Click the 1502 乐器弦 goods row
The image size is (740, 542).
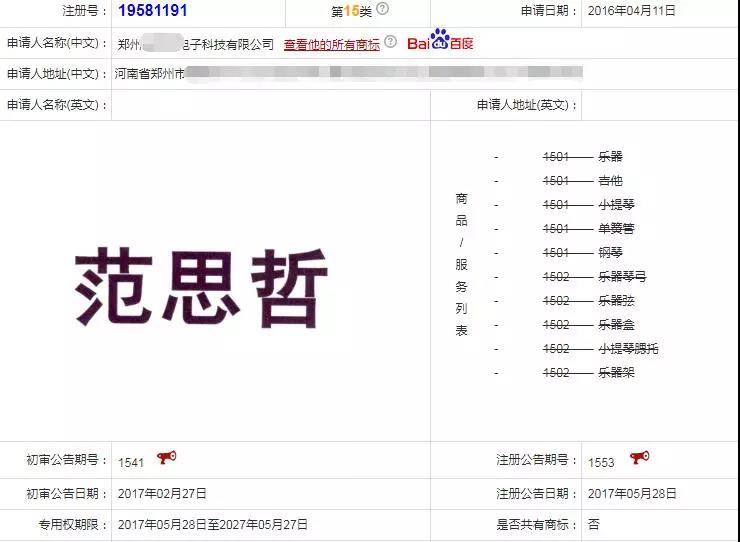(x=589, y=301)
